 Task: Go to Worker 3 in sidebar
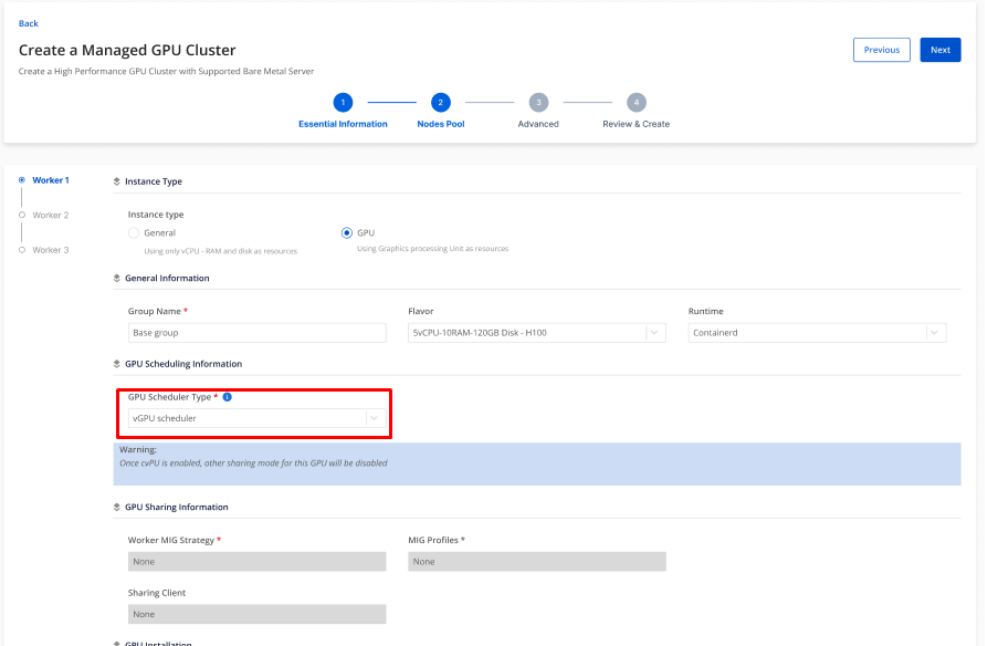click(x=50, y=250)
